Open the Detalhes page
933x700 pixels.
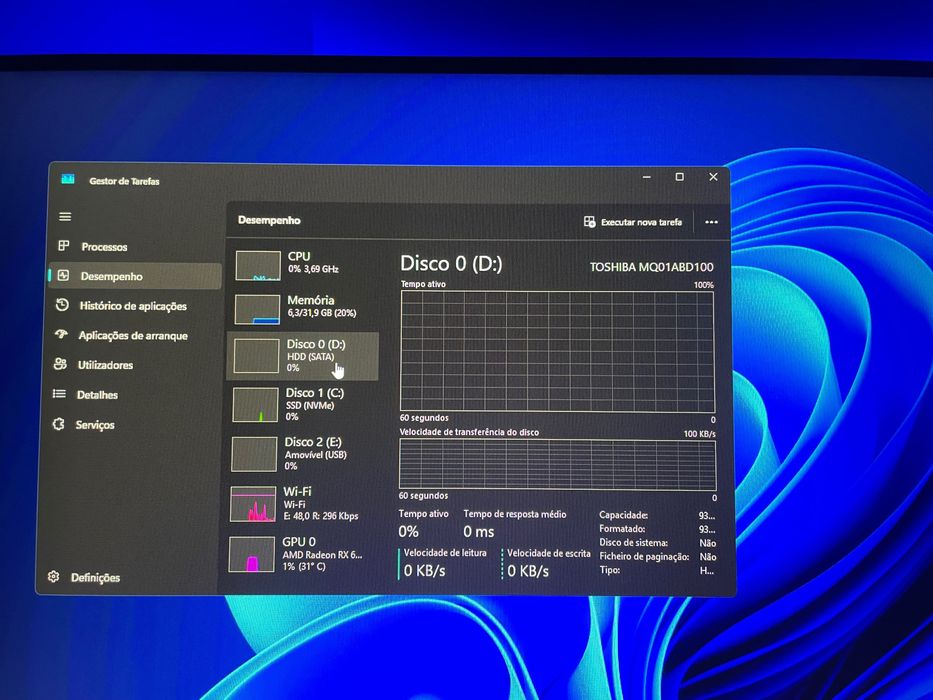point(130,394)
